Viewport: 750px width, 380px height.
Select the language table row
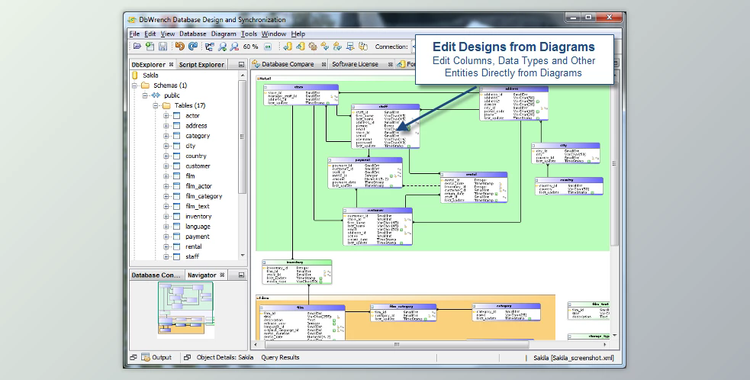tap(198, 226)
